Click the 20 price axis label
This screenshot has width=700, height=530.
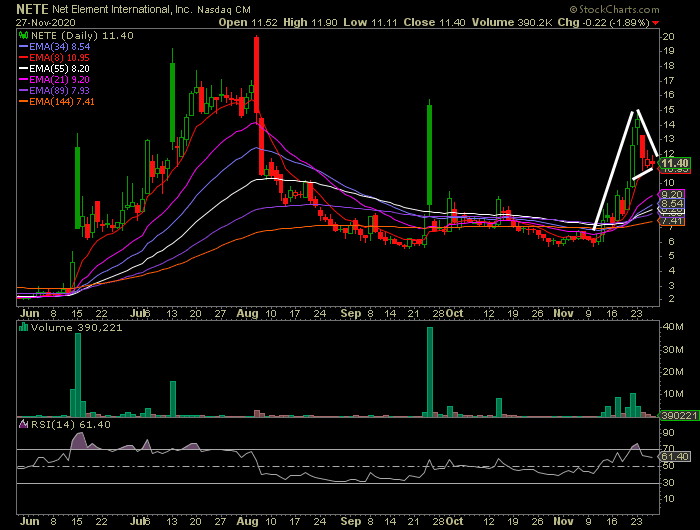coord(668,37)
